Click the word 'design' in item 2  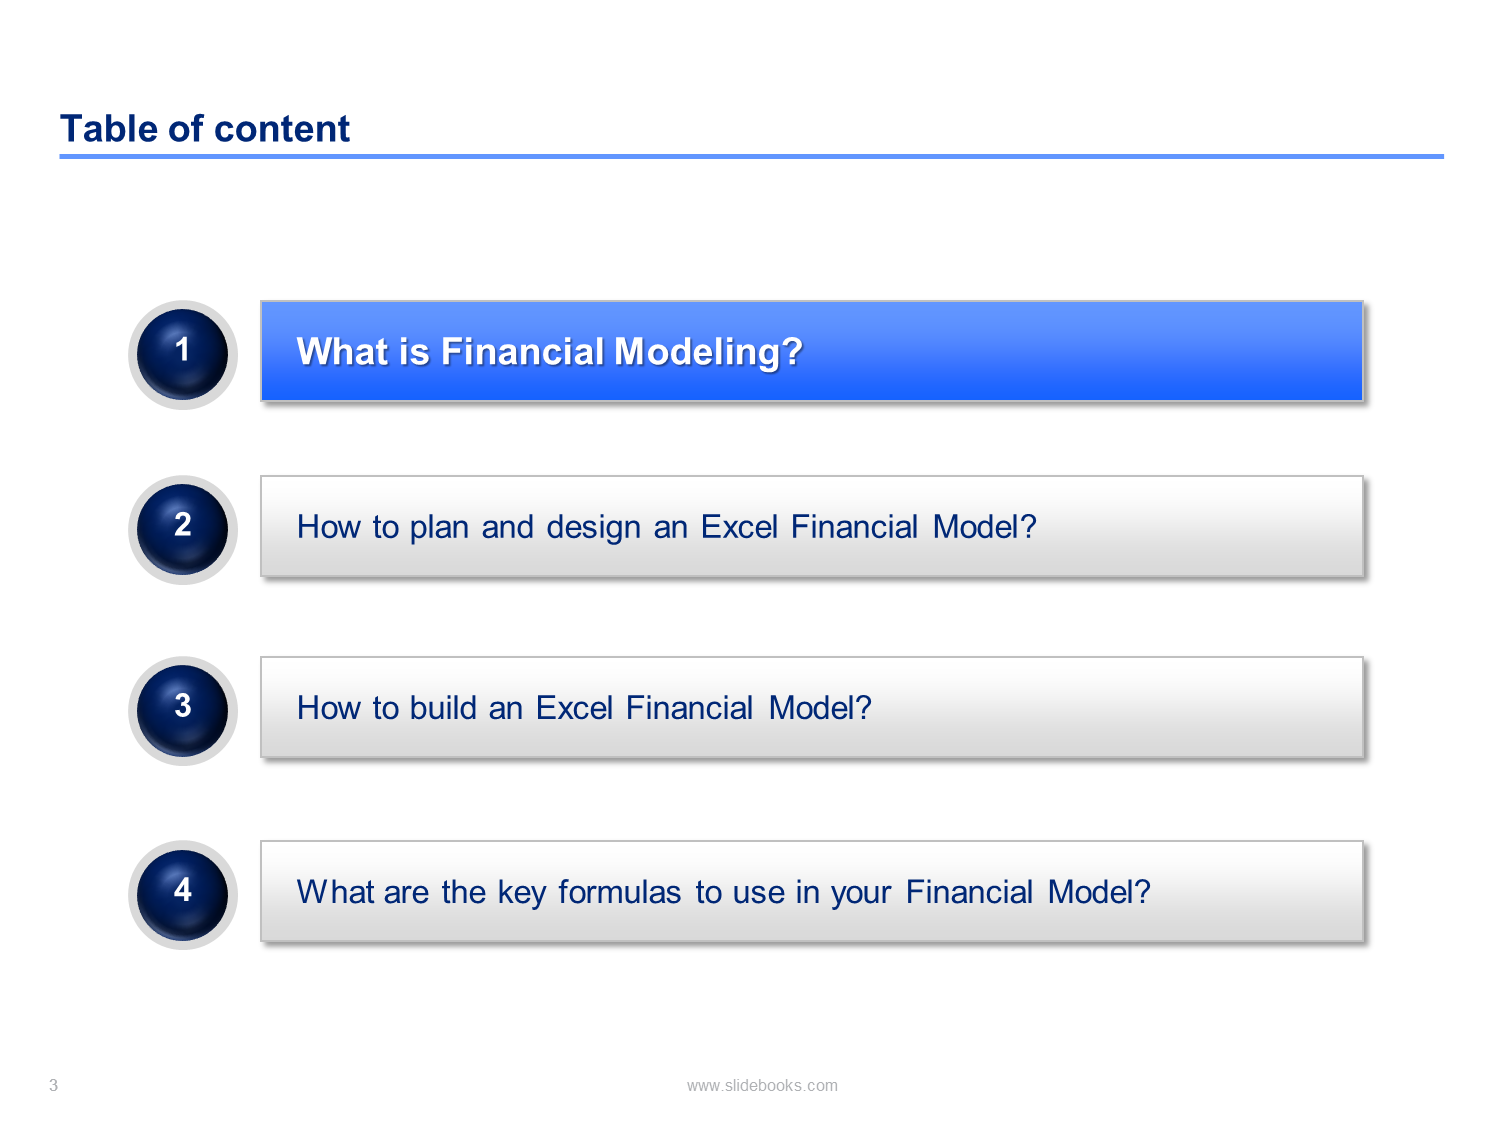(x=593, y=528)
